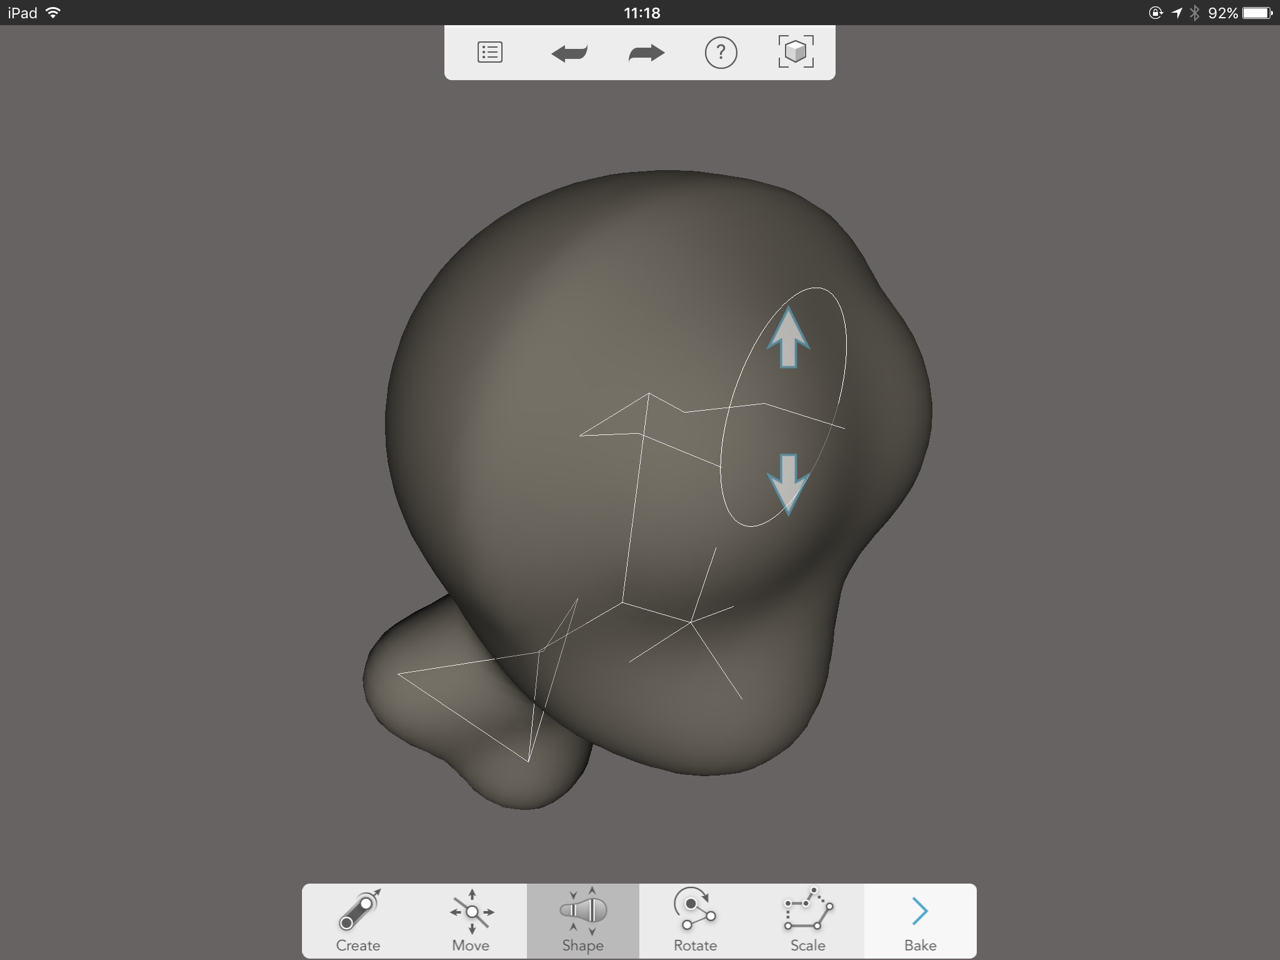Undo the last action with the left arrow
Viewport: 1280px width, 960px height.
click(x=569, y=53)
